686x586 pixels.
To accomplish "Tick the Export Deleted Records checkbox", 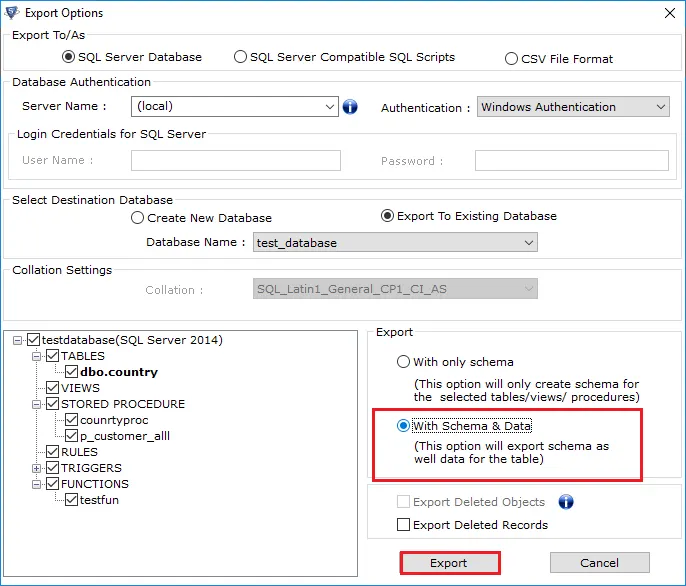I will [403, 524].
